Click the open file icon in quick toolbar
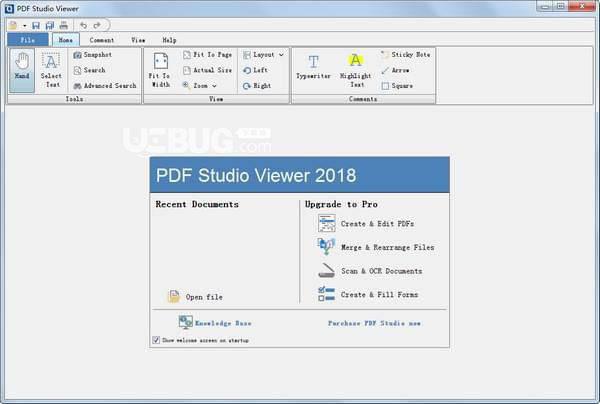The height and width of the screenshot is (404, 600). (13, 25)
